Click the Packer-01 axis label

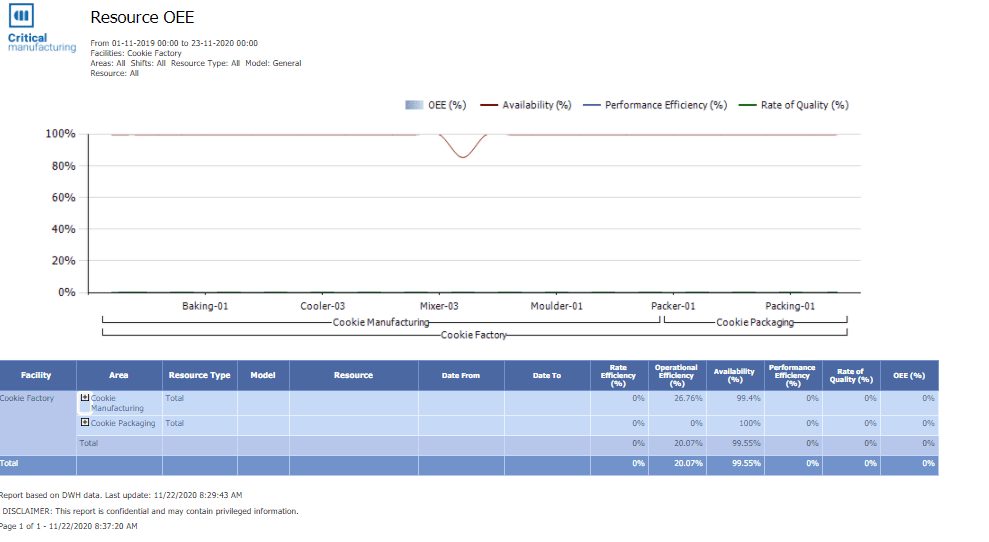tap(673, 306)
